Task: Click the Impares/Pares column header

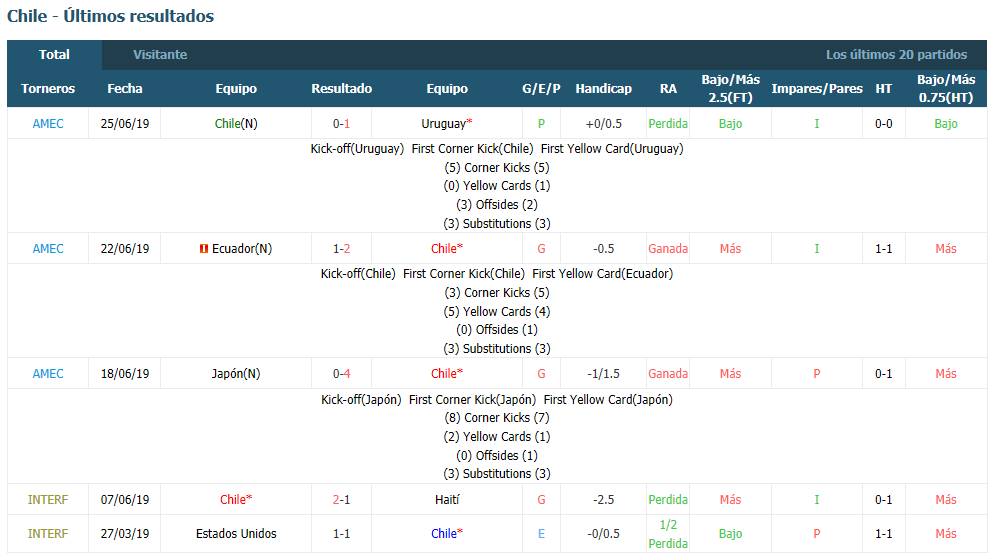Action: coord(817,89)
